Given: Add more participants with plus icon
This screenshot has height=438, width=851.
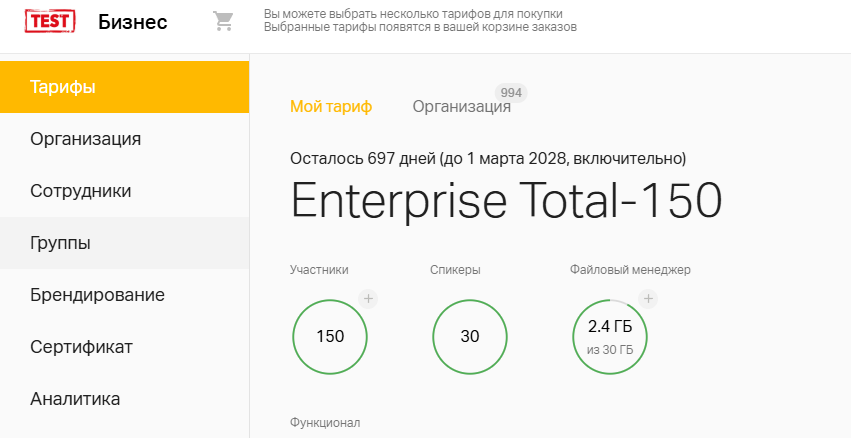Looking at the screenshot, I should tap(368, 298).
